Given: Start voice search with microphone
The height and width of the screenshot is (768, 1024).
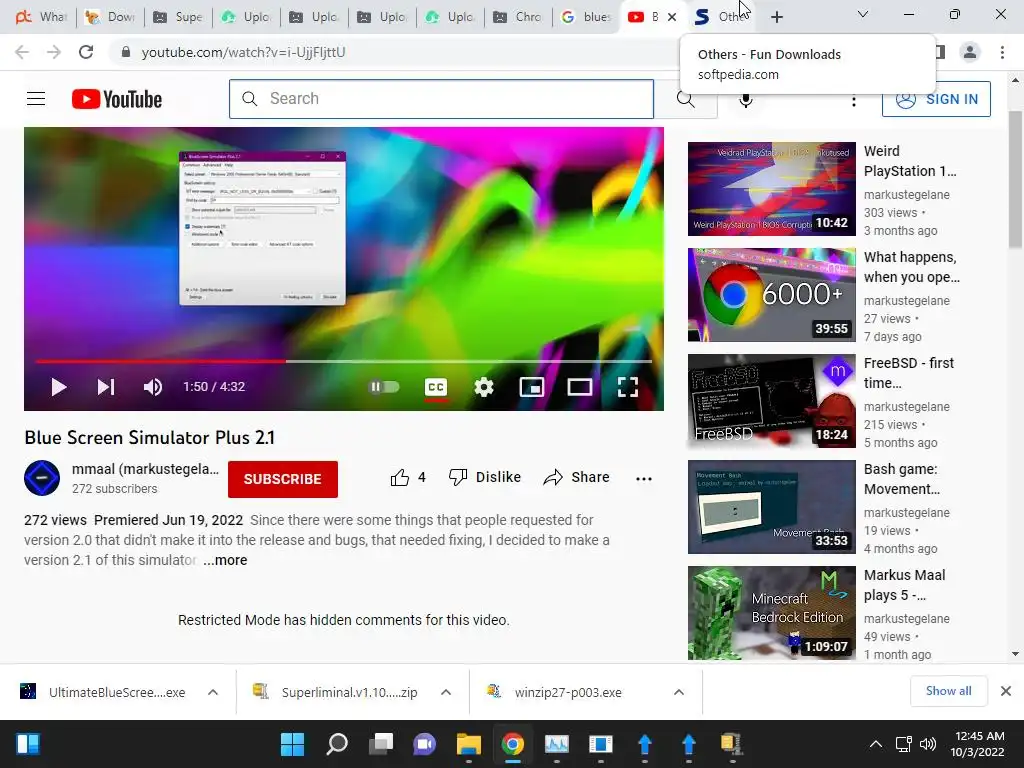Looking at the screenshot, I should (x=746, y=99).
